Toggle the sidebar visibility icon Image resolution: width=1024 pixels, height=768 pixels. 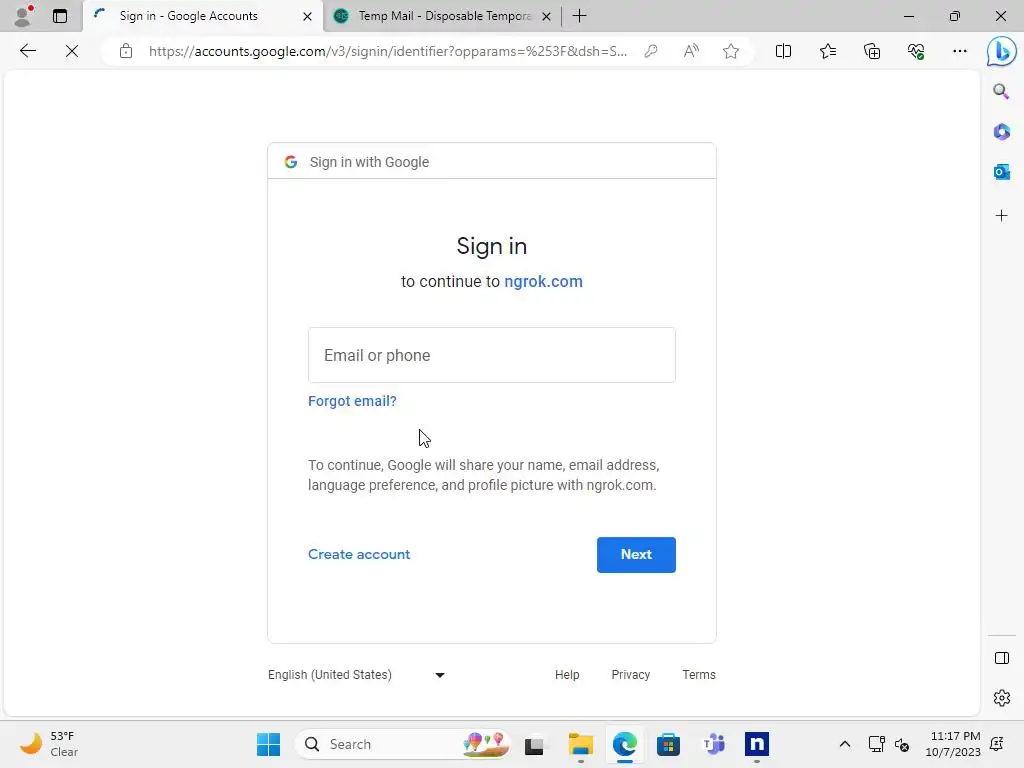click(x=1001, y=658)
